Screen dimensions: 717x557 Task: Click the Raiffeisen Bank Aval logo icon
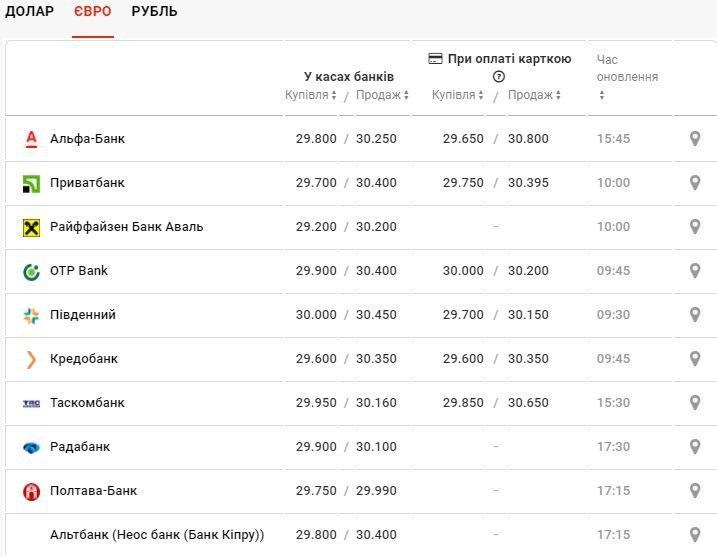31,227
